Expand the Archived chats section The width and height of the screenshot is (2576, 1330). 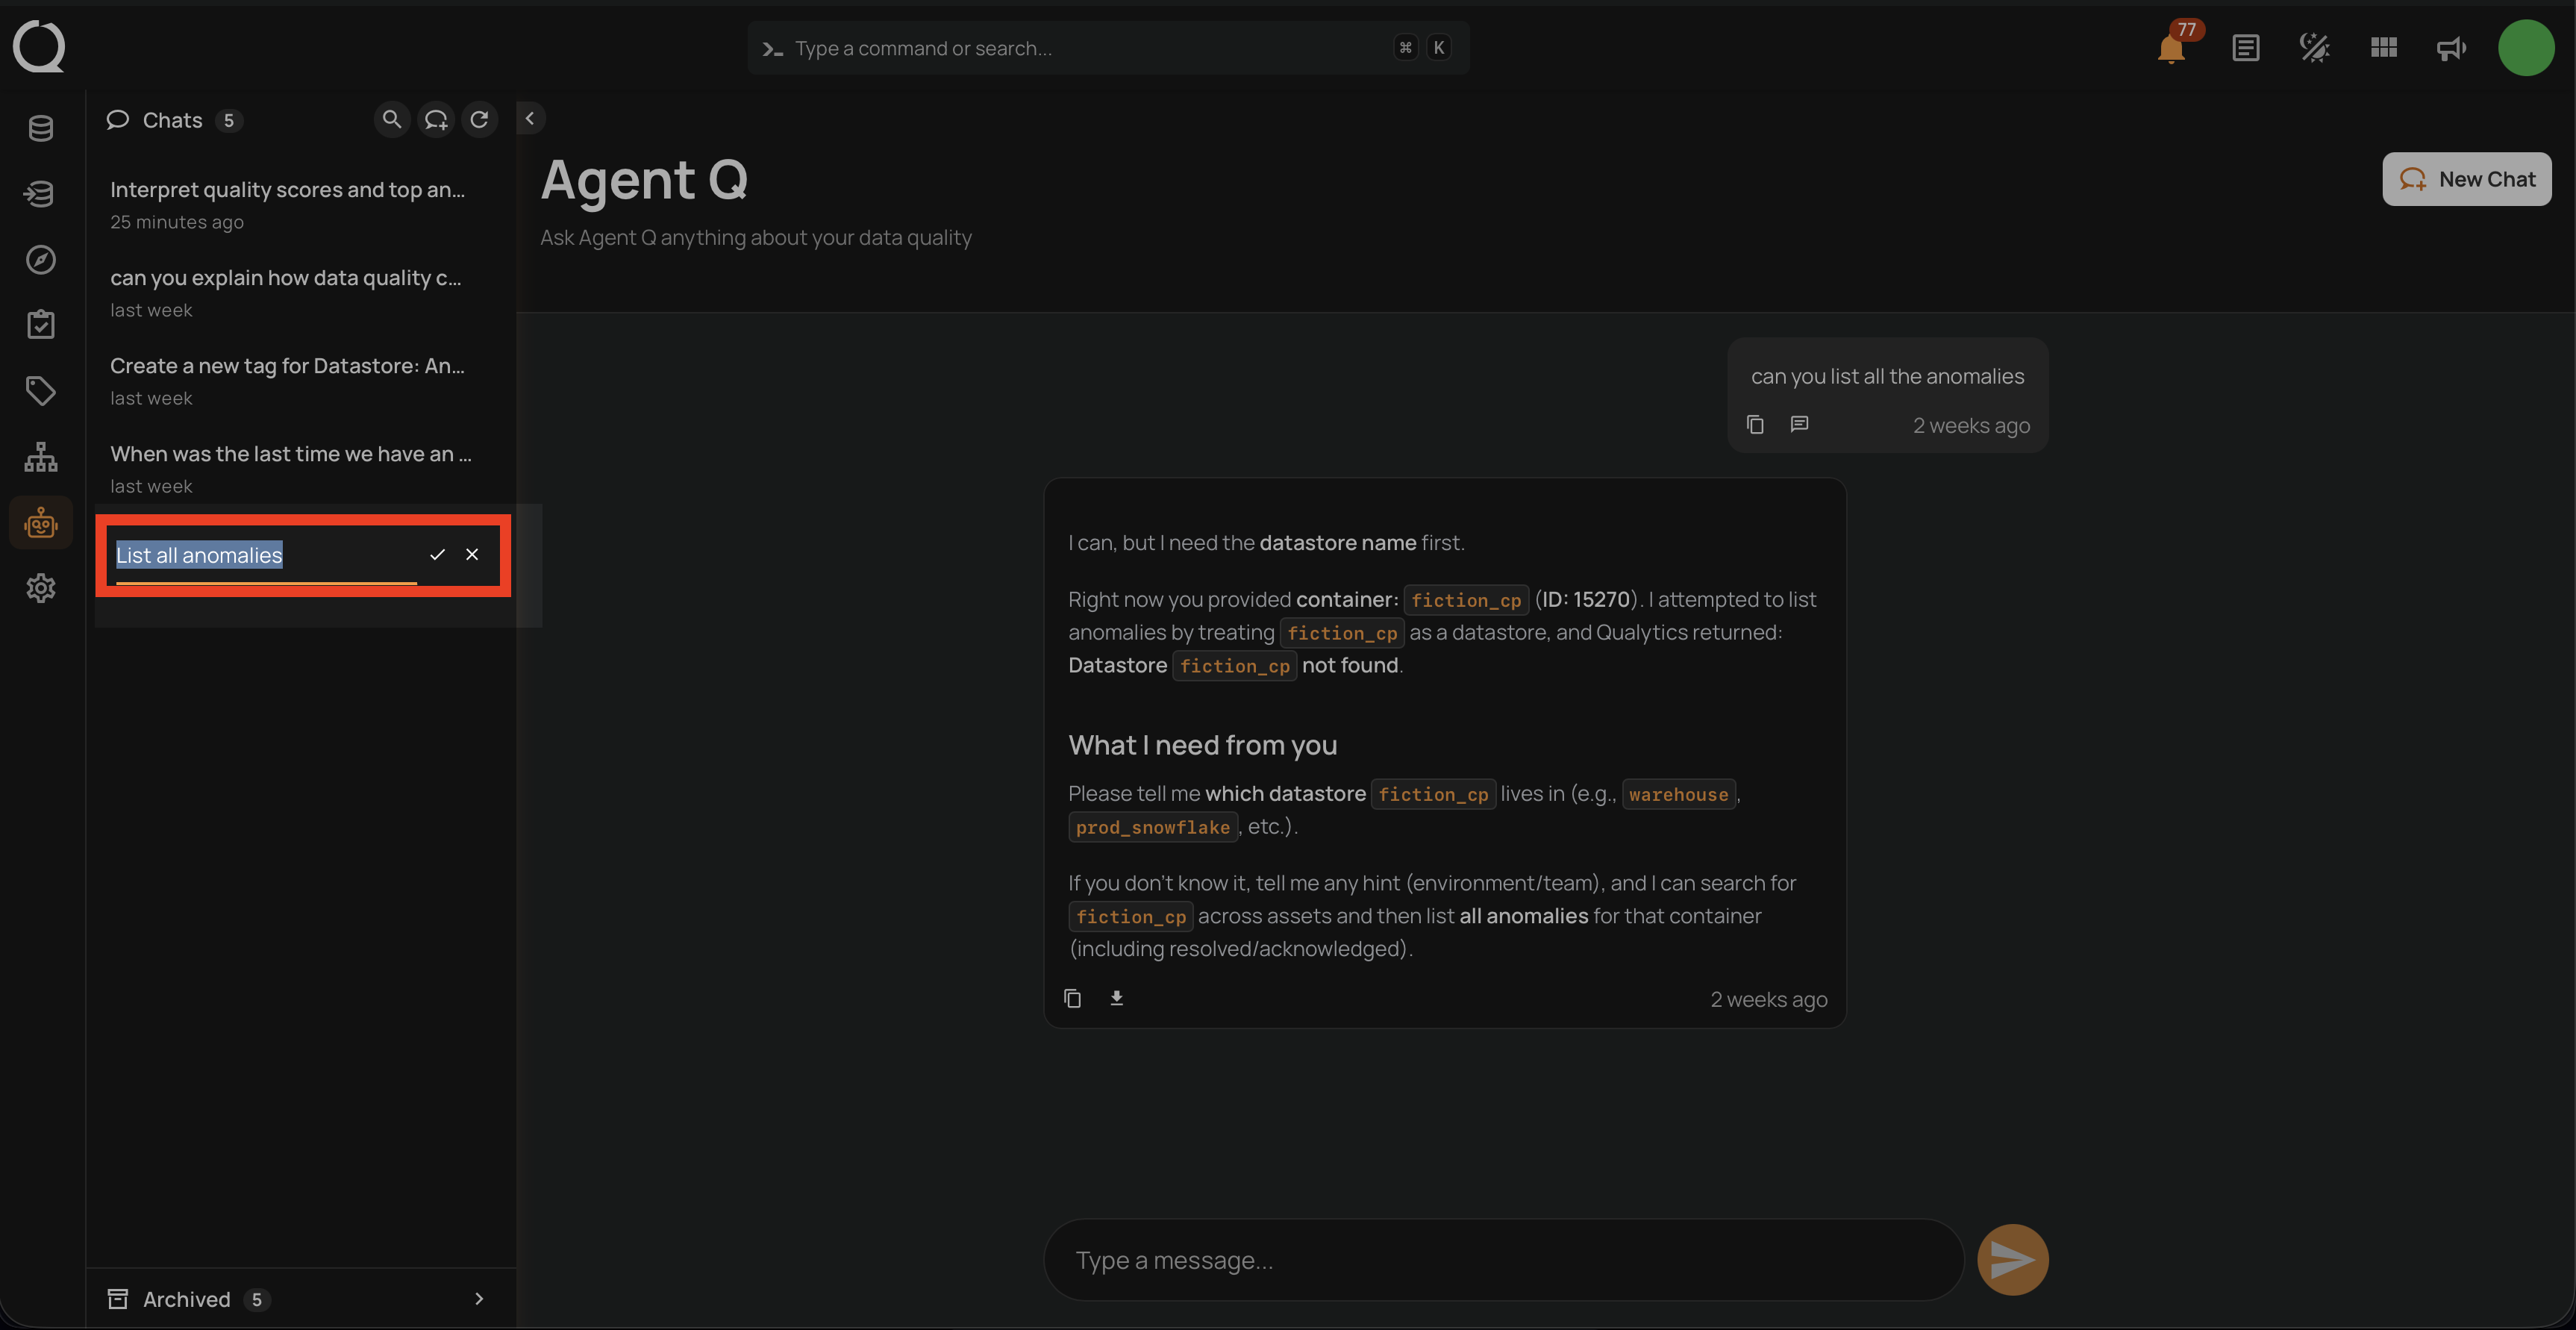pyautogui.click(x=479, y=1299)
